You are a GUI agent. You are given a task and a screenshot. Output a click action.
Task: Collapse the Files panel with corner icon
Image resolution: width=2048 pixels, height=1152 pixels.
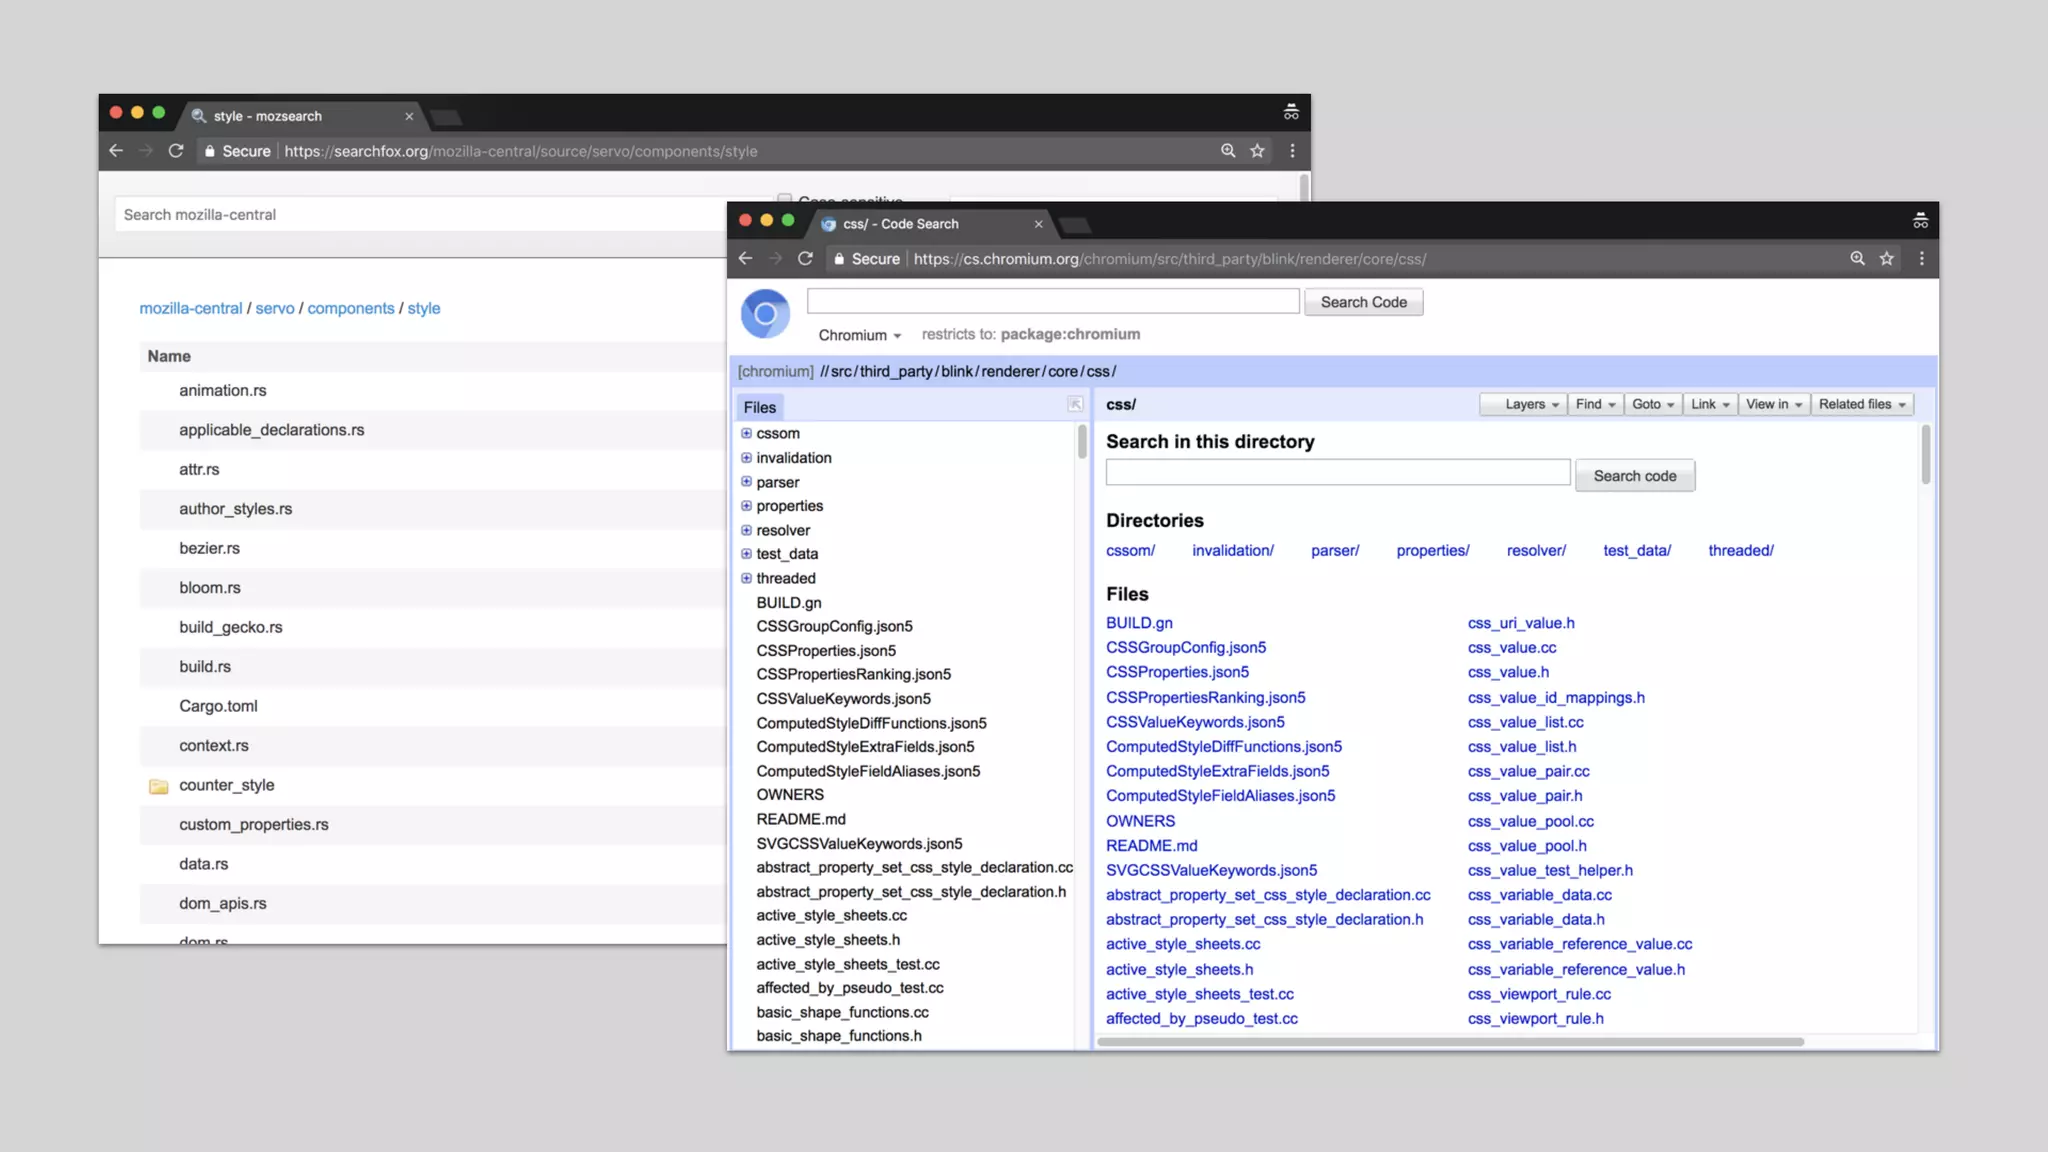(x=1075, y=404)
